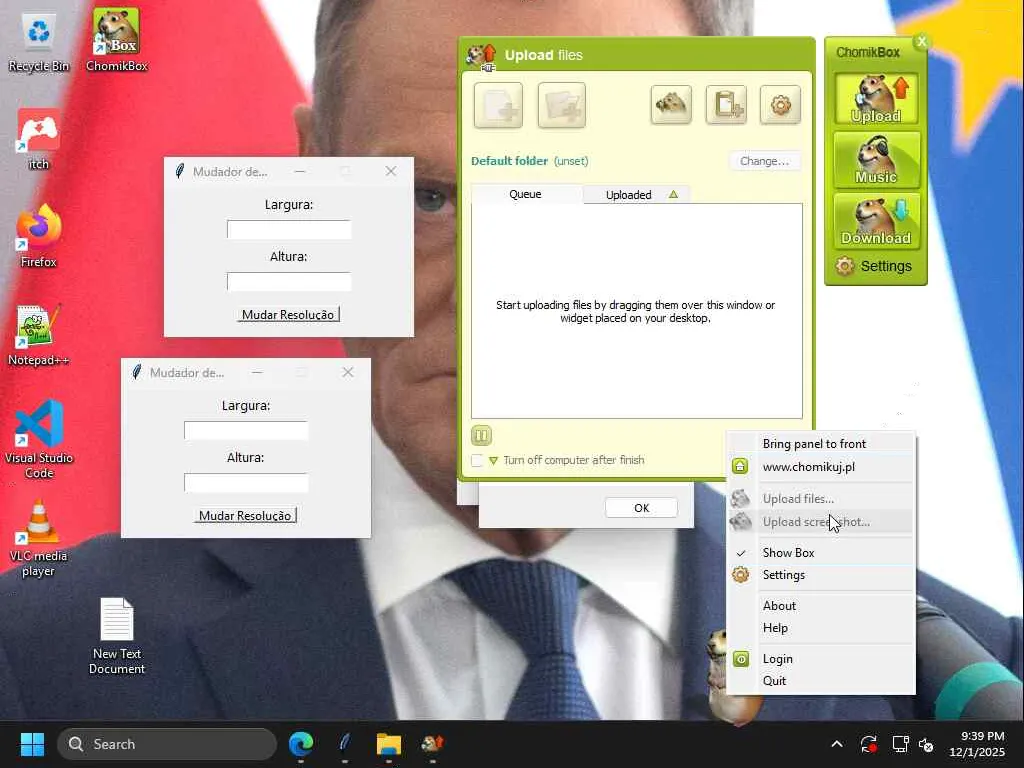Click Mudar Resolução button in upper Mudador window
Viewport: 1024px width, 768px height.
[288, 315]
